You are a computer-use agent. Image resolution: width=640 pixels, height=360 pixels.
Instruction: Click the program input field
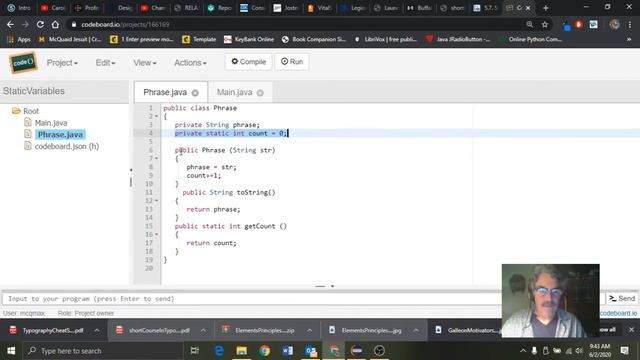click(x=253, y=299)
